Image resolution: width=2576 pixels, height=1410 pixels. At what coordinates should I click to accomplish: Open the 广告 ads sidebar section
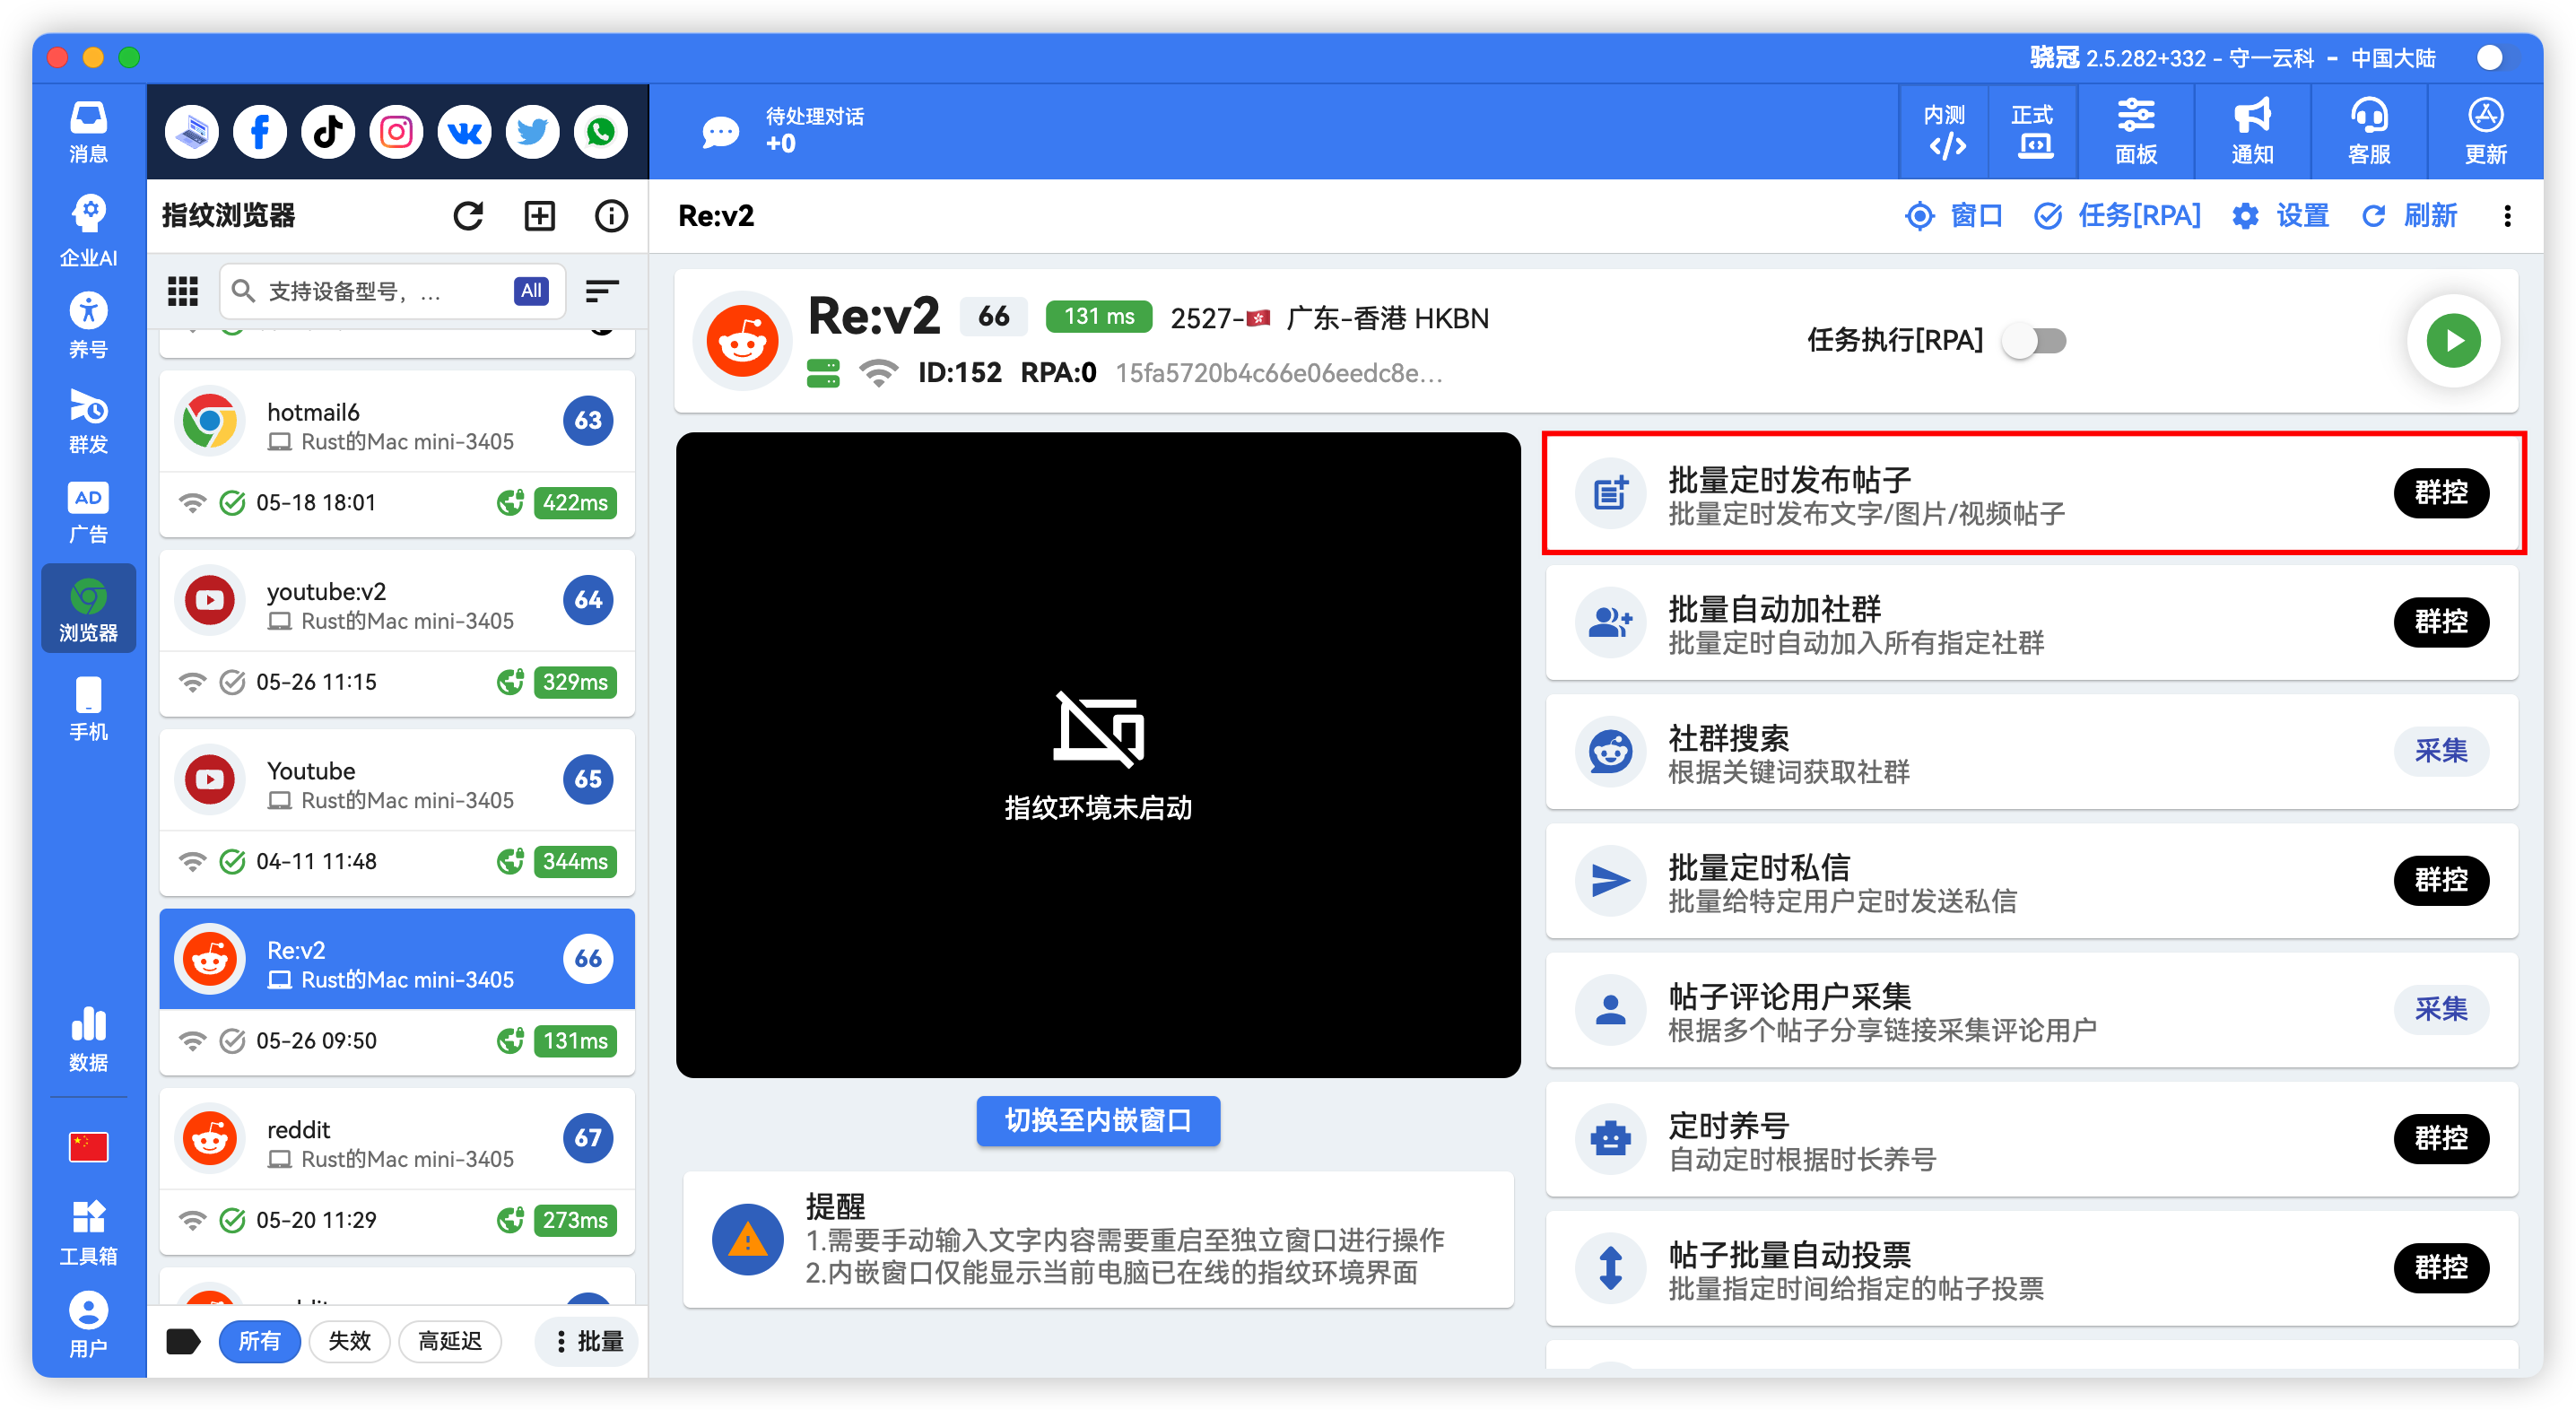[x=88, y=513]
